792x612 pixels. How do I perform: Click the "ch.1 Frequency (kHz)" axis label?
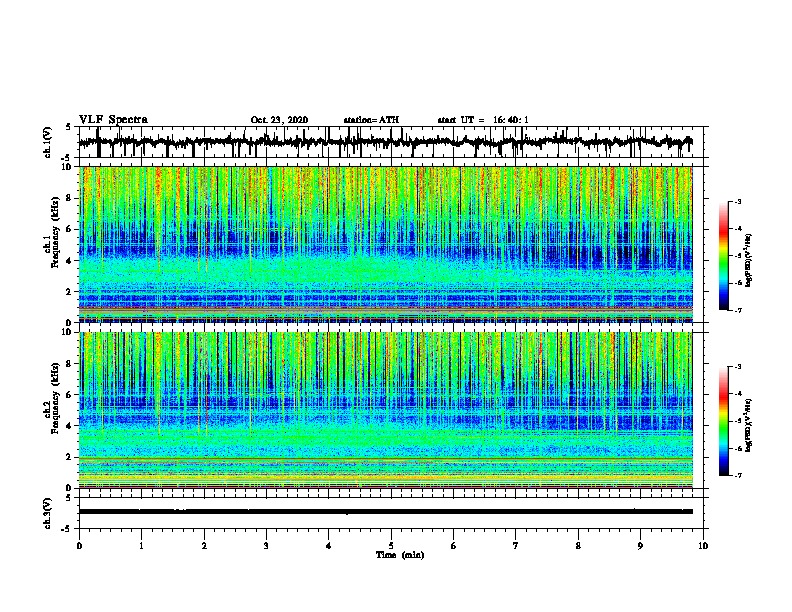click(x=52, y=233)
